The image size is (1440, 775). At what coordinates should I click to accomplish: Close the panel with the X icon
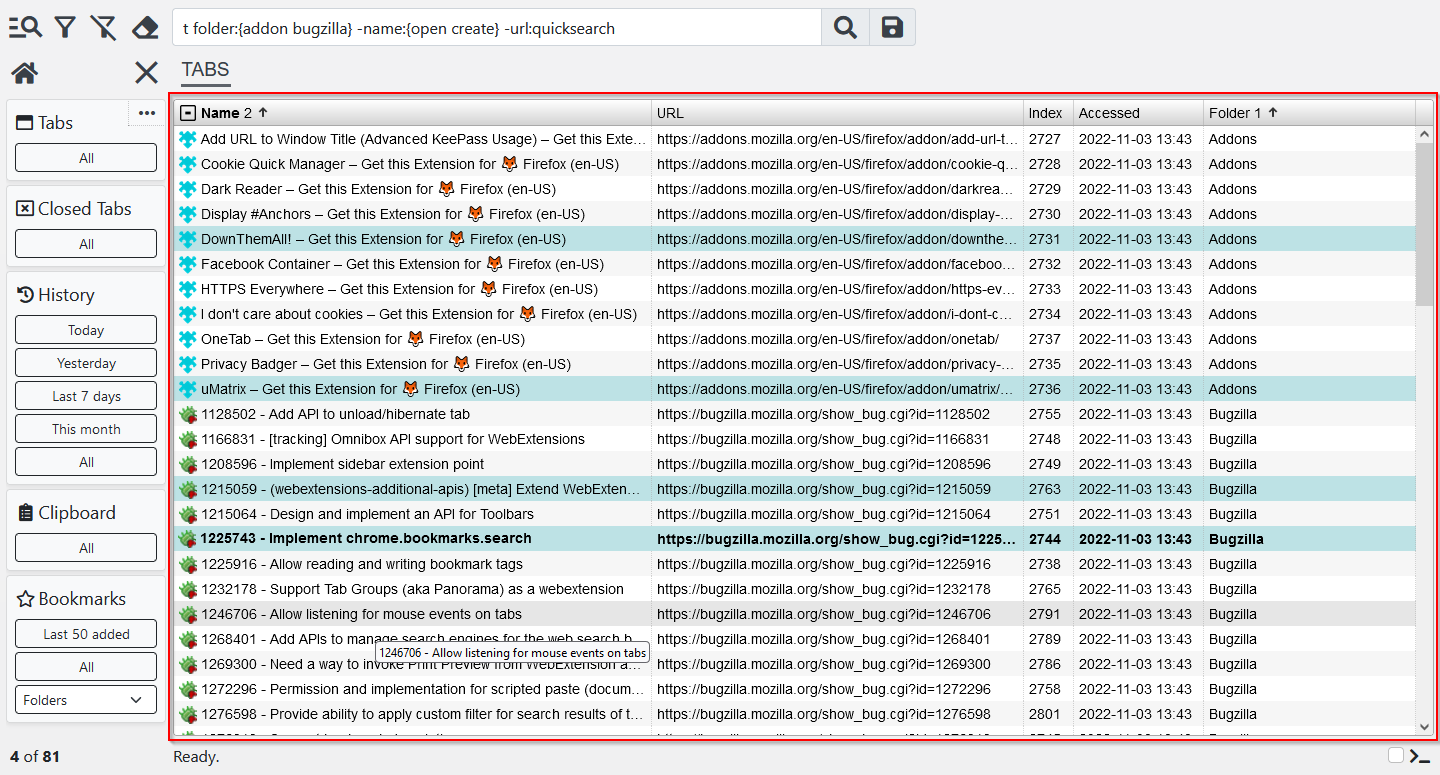(147, 72)
